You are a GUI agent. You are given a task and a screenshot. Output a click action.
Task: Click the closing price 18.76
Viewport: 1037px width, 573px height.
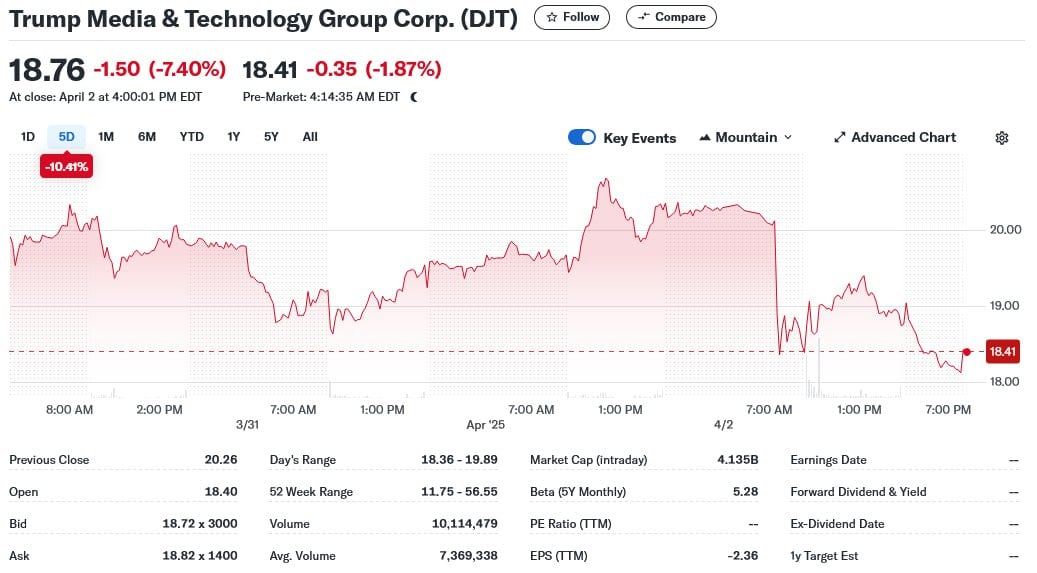(x=47, y=69)
